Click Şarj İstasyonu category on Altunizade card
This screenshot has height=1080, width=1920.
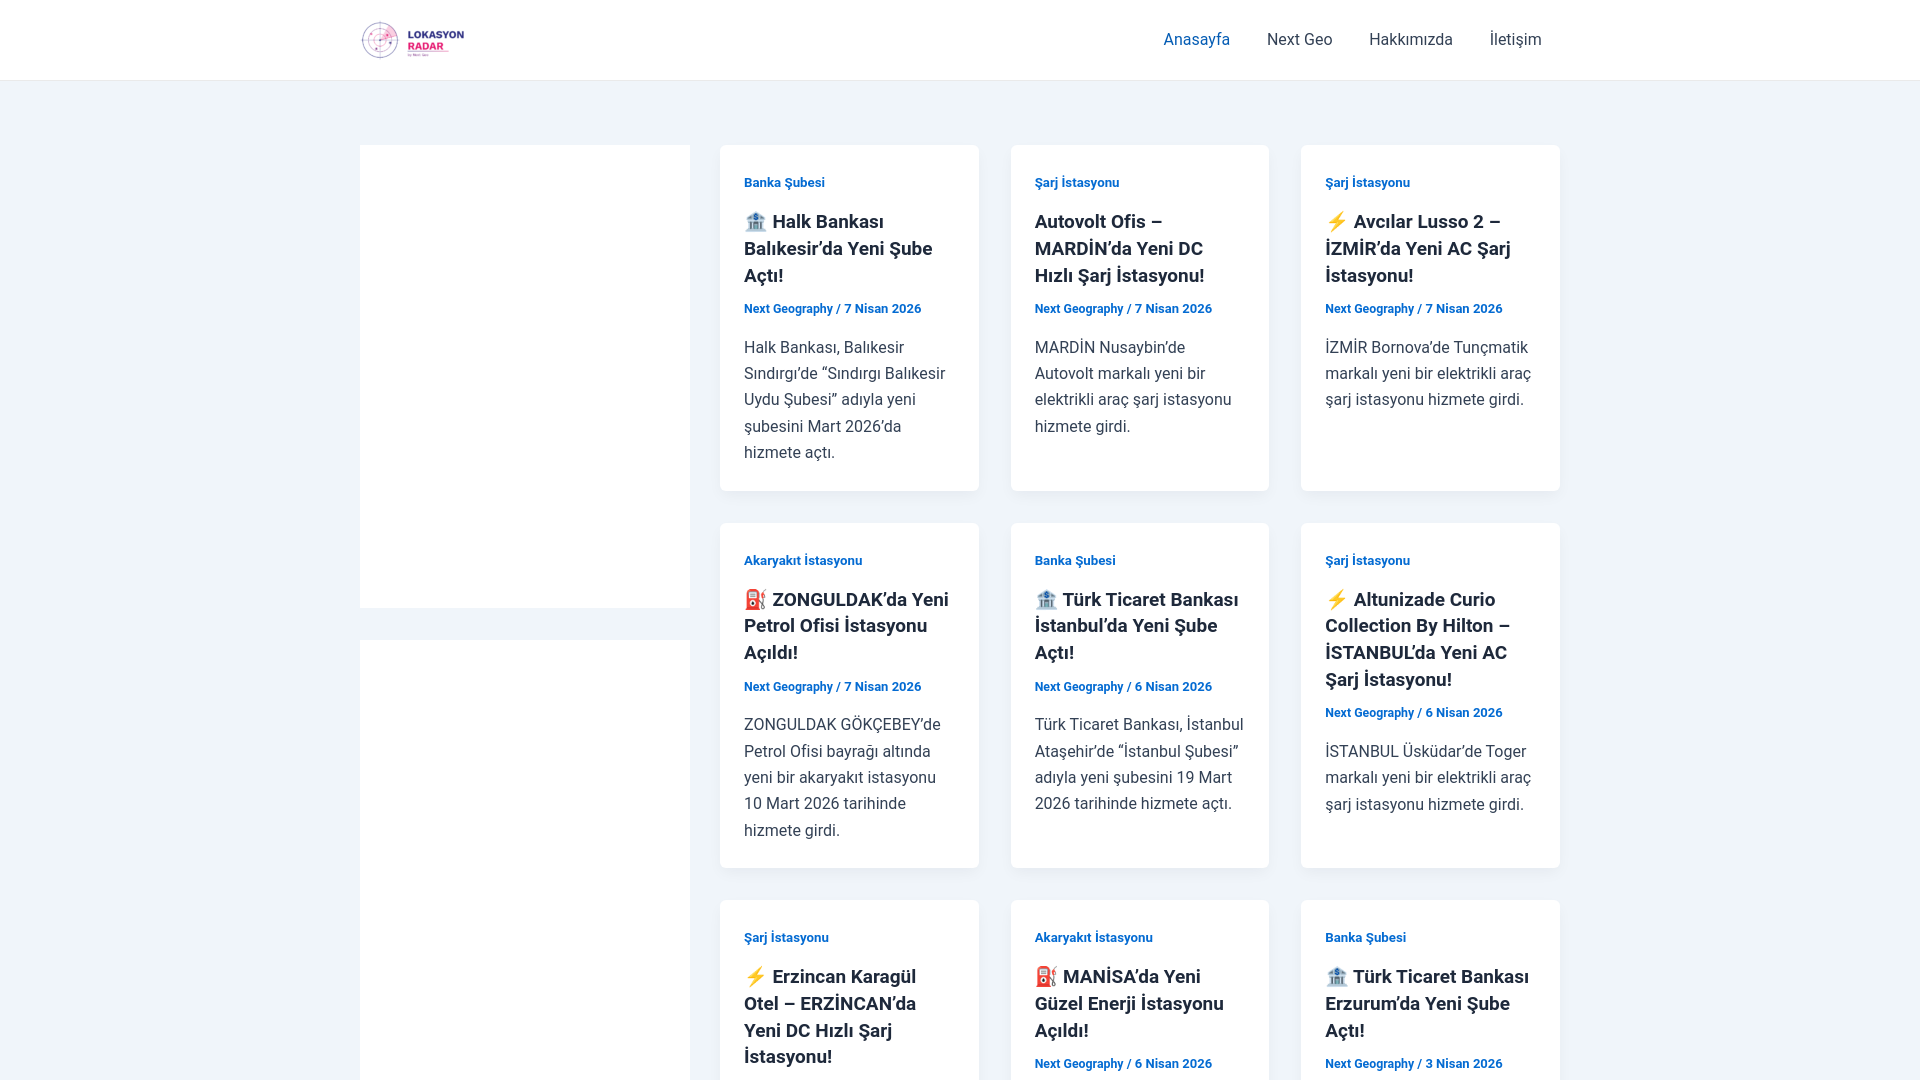(x=1367, y=561)
